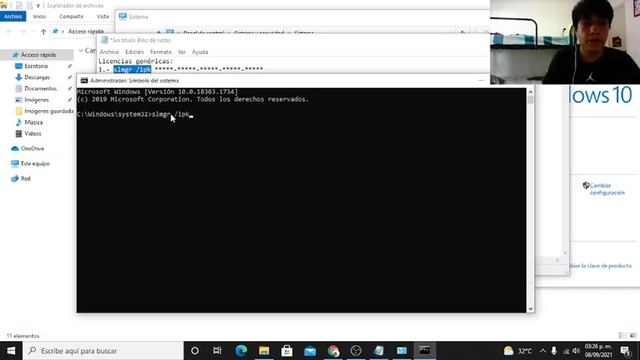640x360 pixels.
Task: Select Acceso rápido in Explorer sidebar
Action: click(37, 55)
